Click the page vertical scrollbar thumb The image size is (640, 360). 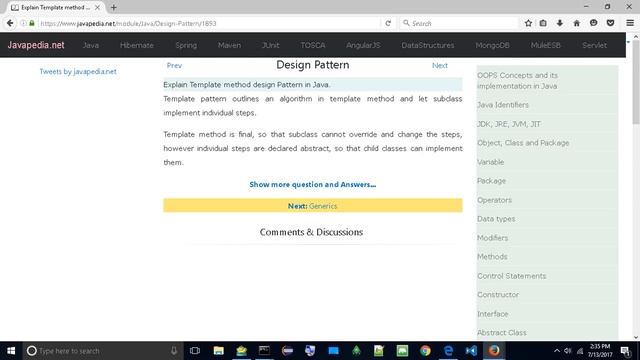[636, 82]
